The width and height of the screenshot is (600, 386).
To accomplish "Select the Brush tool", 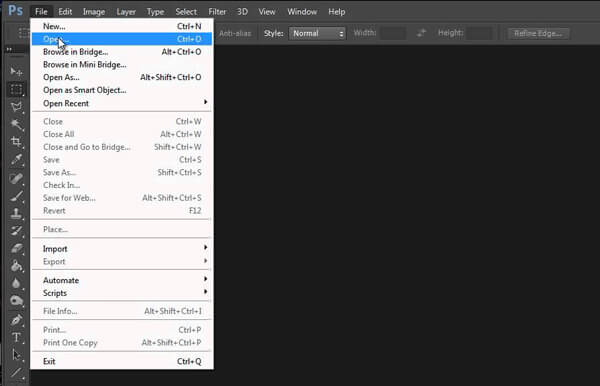I will point(16,195).
